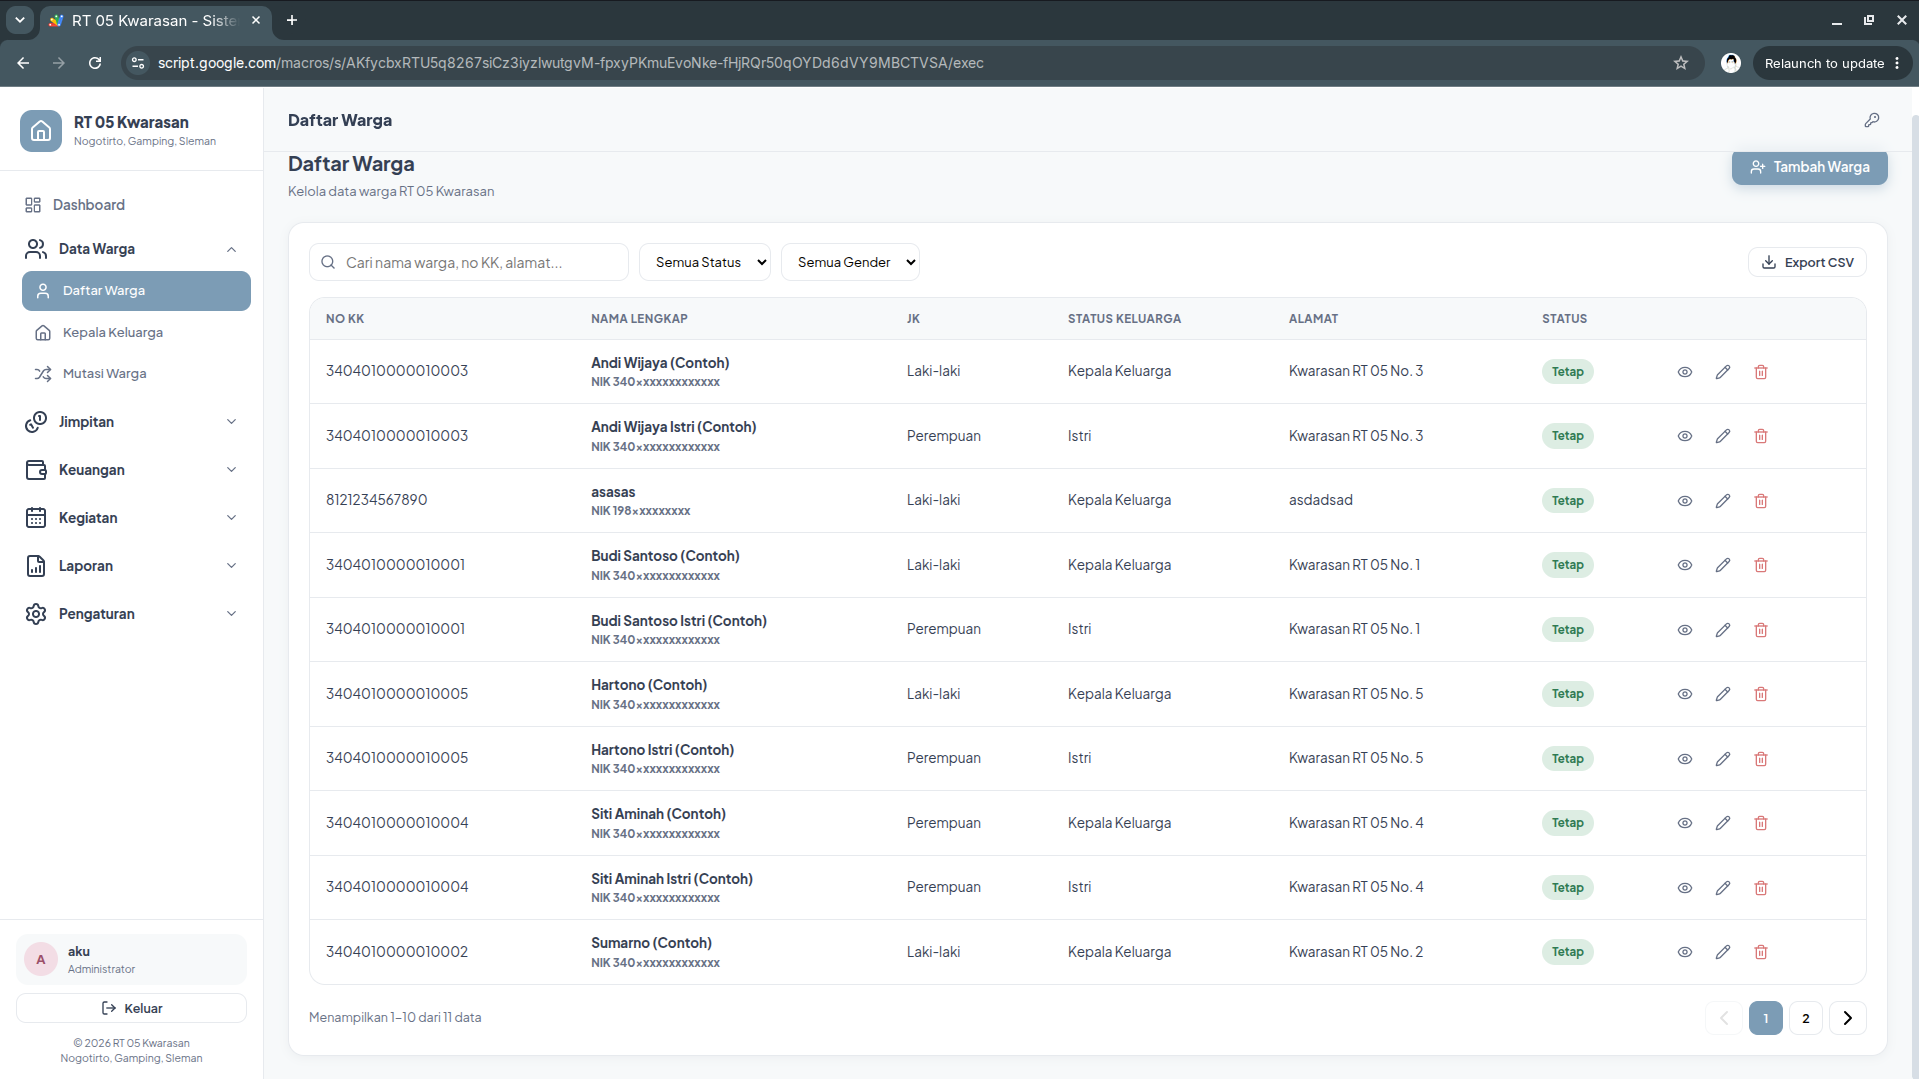The width and height of the screenshot is (1919, 1079).
Task: Open a new browser tab
Action: 292,20
